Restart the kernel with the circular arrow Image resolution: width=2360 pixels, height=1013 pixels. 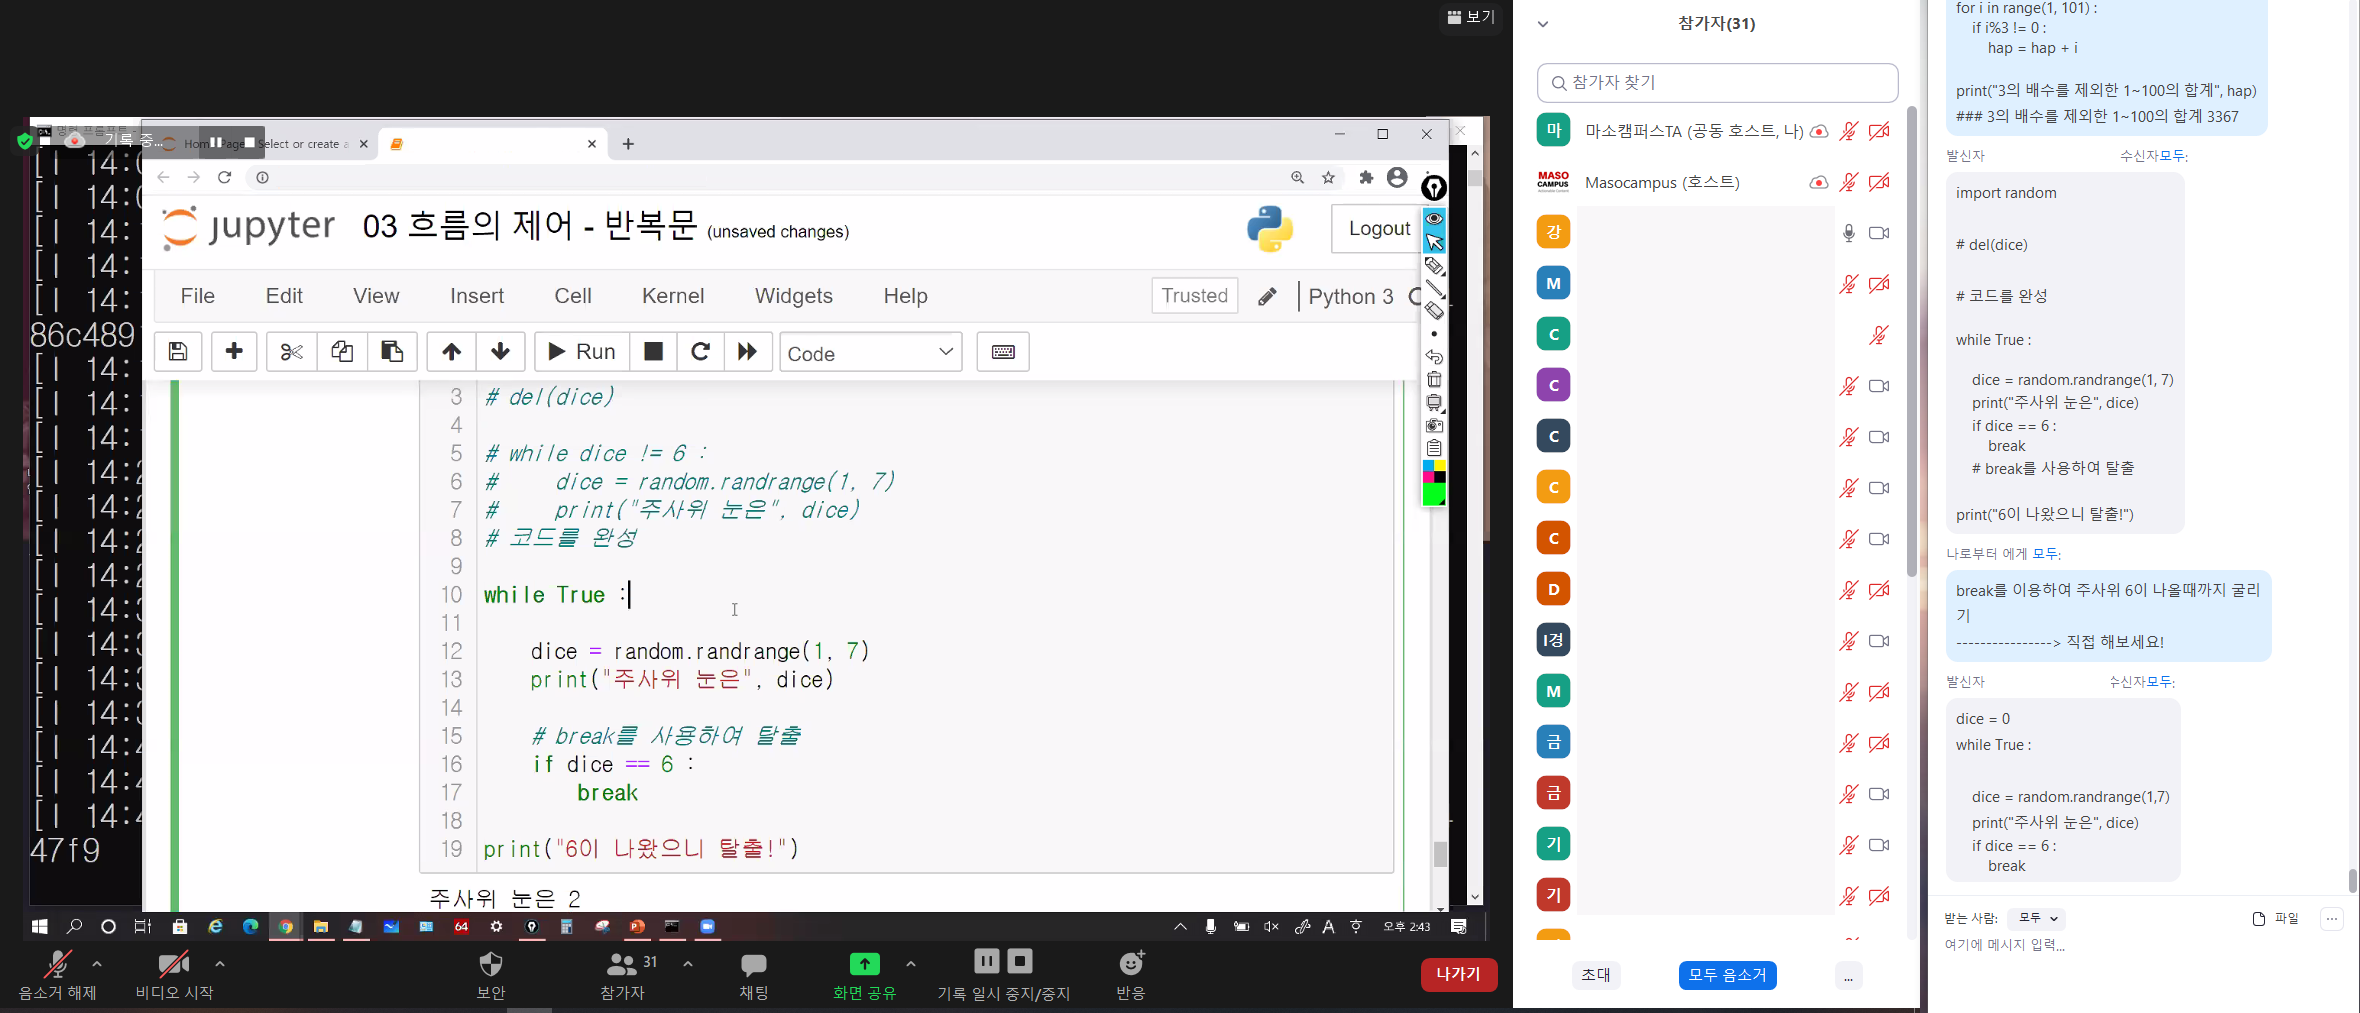click(700, 352)
